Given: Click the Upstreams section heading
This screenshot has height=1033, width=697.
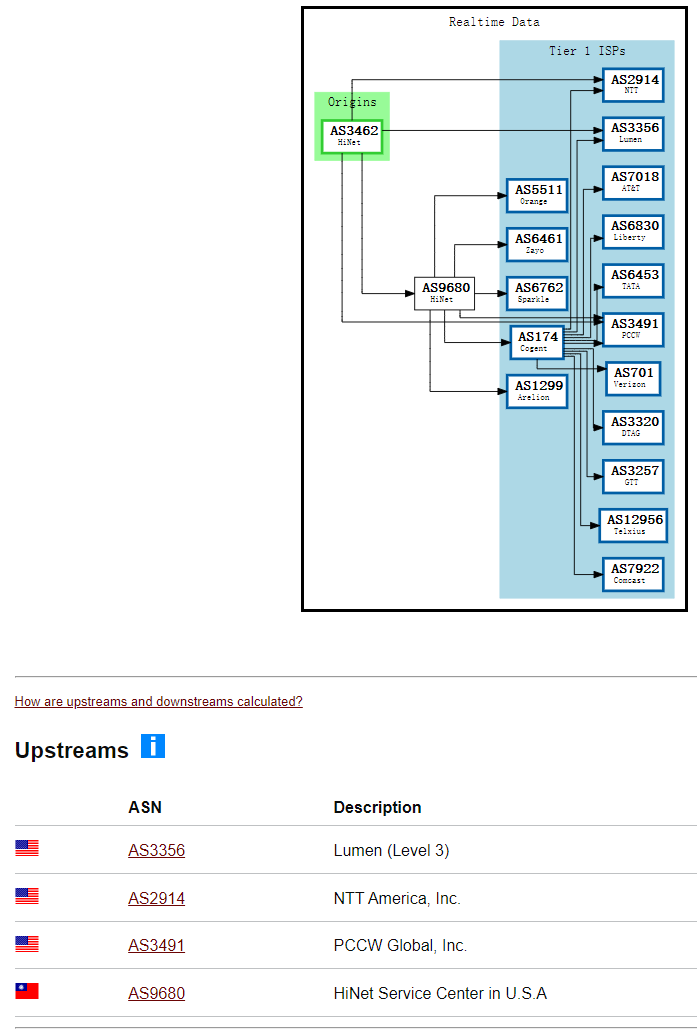Looking at the screenshot, I should click(72, 750).
